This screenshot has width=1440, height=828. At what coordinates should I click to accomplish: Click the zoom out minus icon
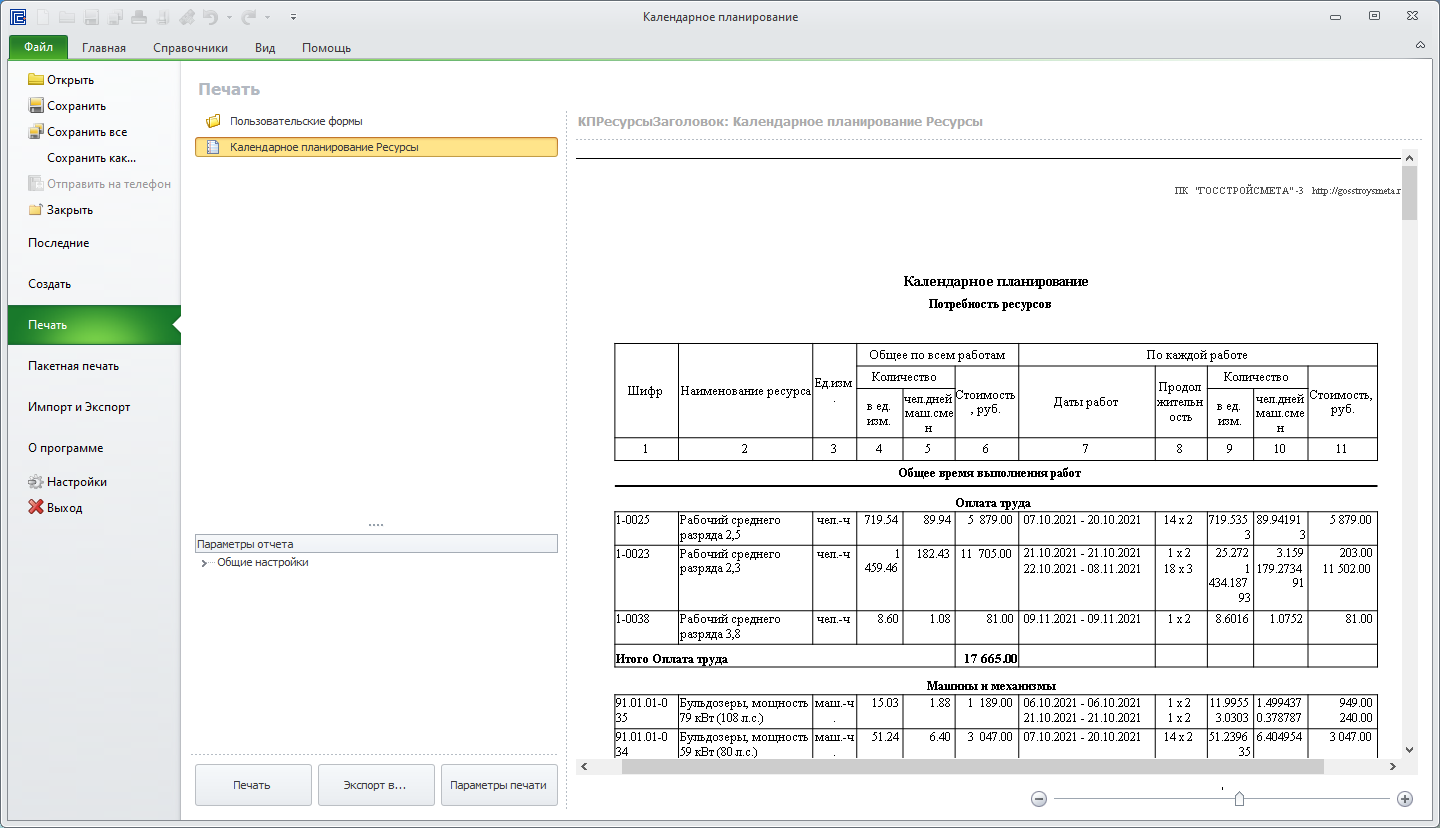coord(1039,799)
